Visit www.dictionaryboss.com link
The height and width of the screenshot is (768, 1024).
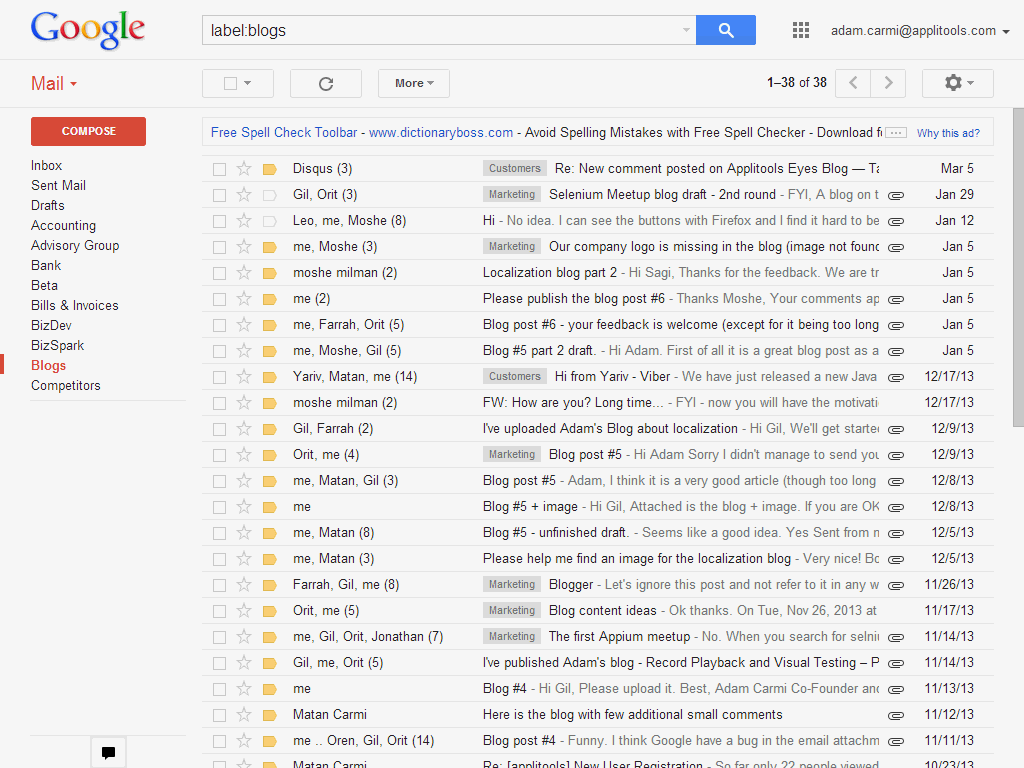pyautogui.click(x=441, y=133)
